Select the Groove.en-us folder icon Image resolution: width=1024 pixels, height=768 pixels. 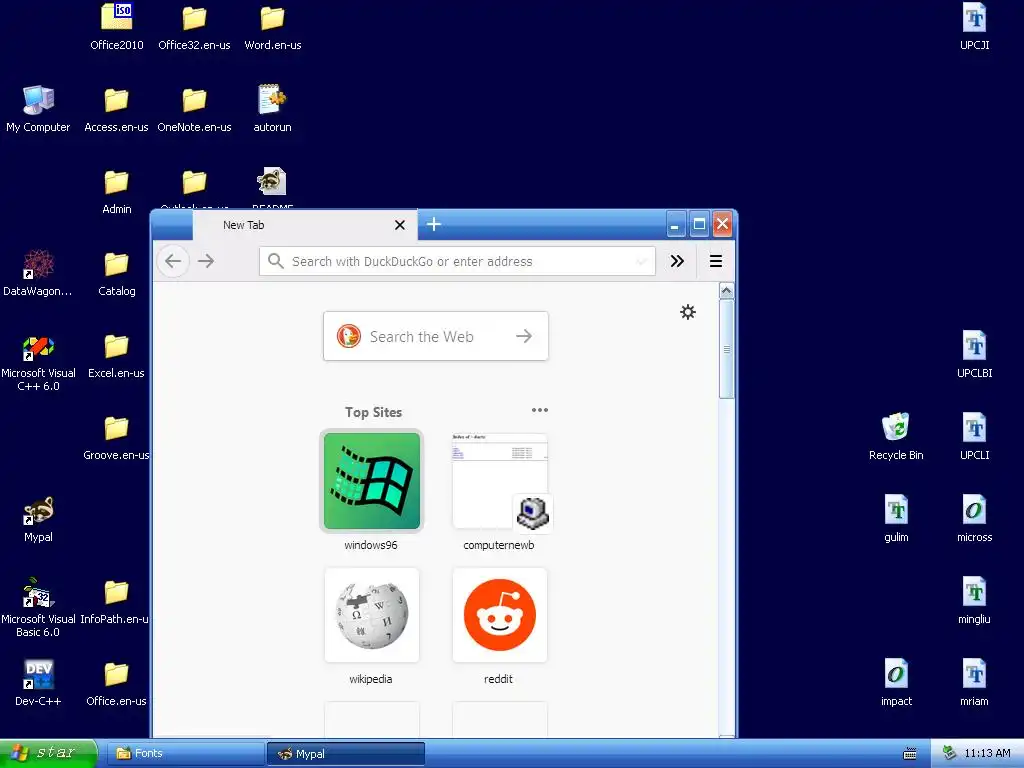click(116, 428)
